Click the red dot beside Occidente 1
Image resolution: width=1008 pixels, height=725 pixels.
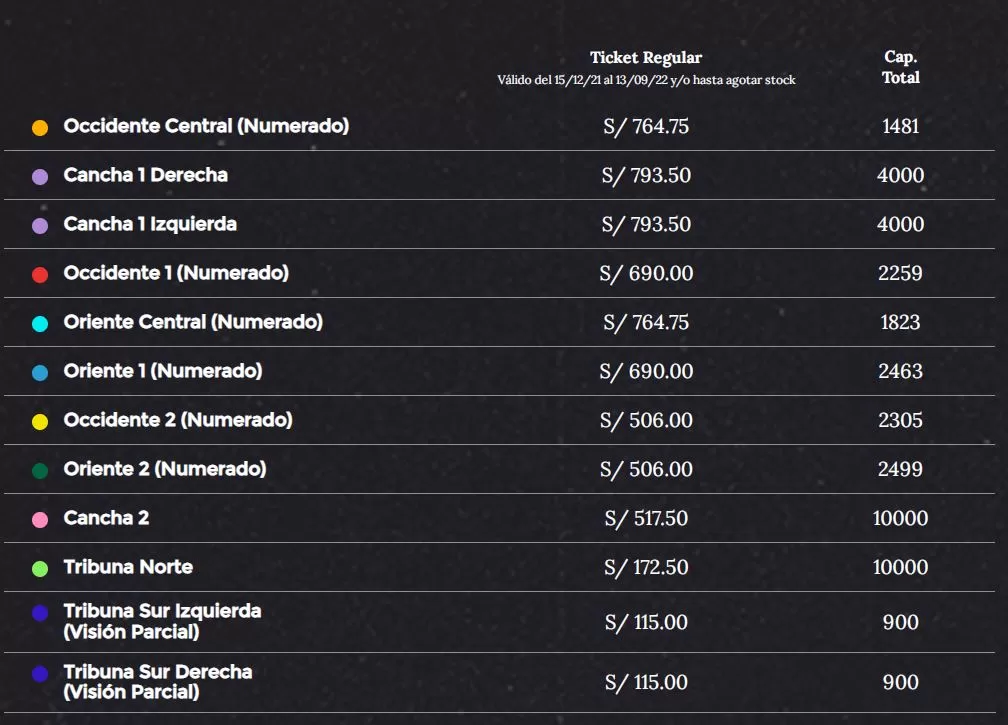click(40, 275)
